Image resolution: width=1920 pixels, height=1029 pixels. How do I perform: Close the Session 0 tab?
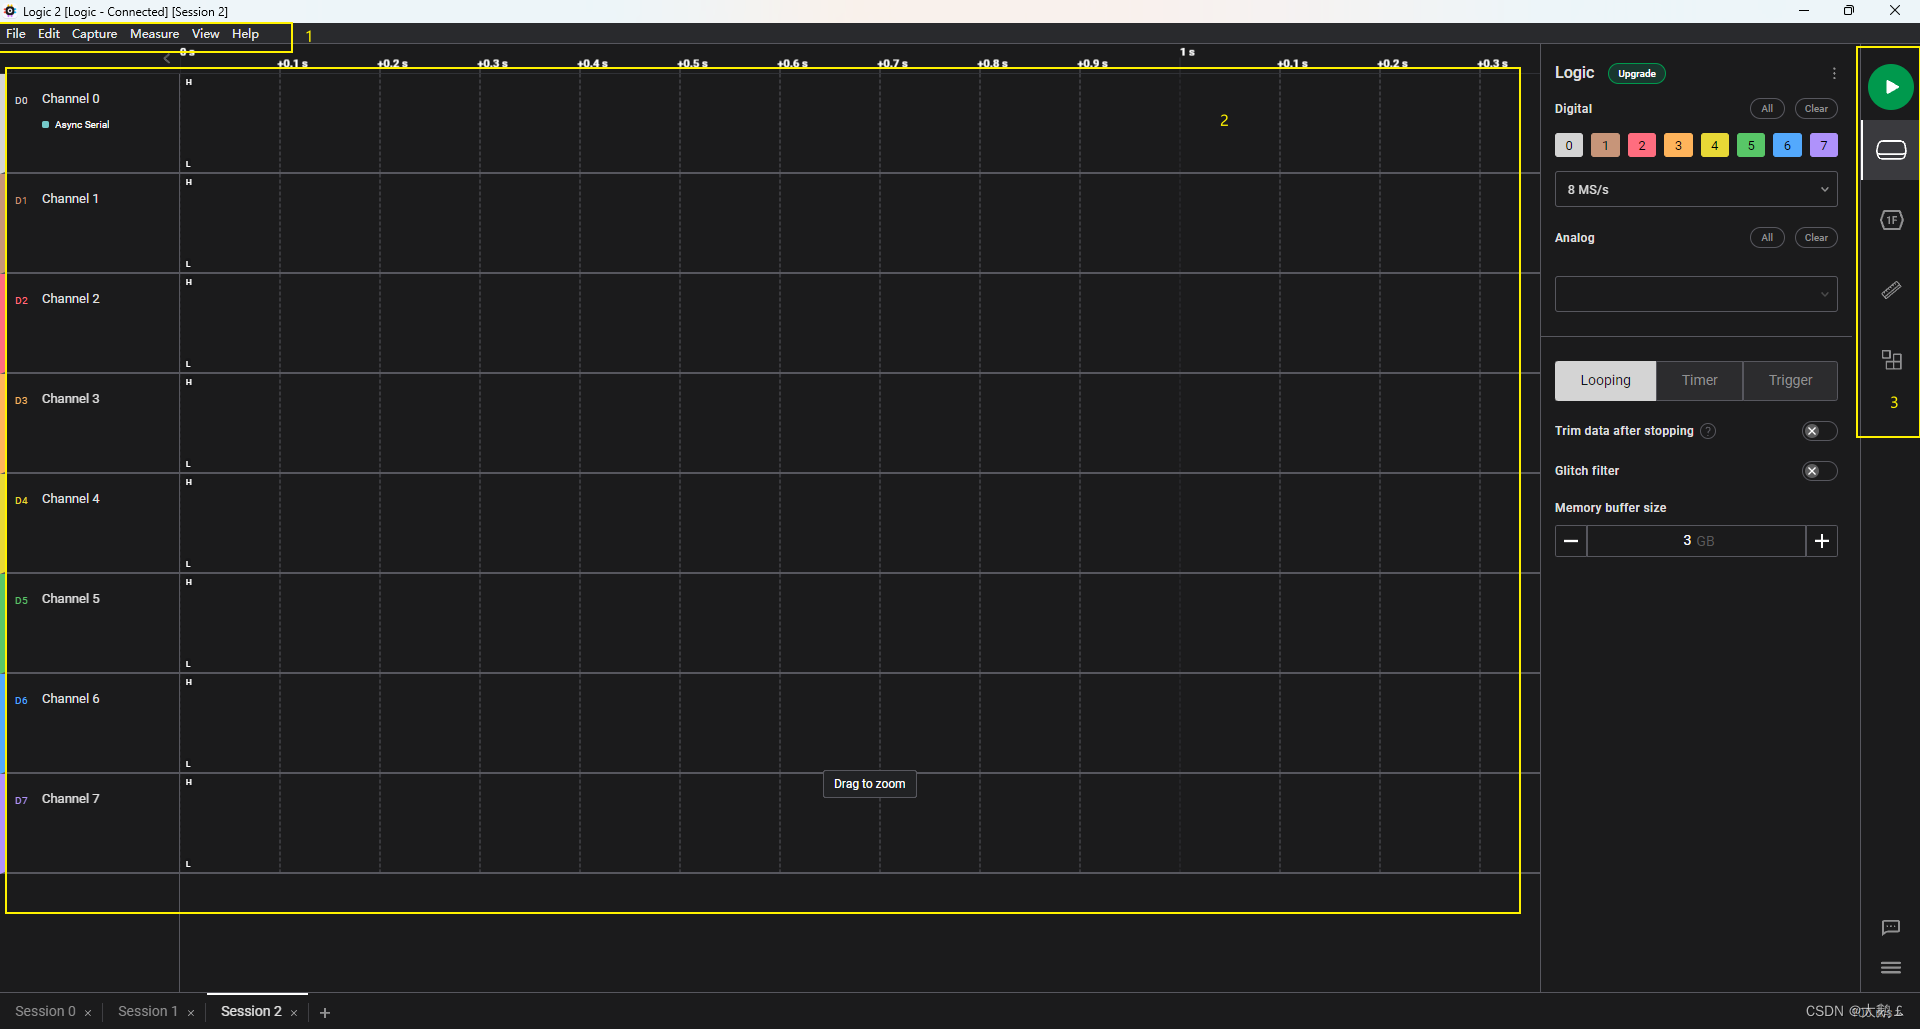click(x=88, y=1013)
